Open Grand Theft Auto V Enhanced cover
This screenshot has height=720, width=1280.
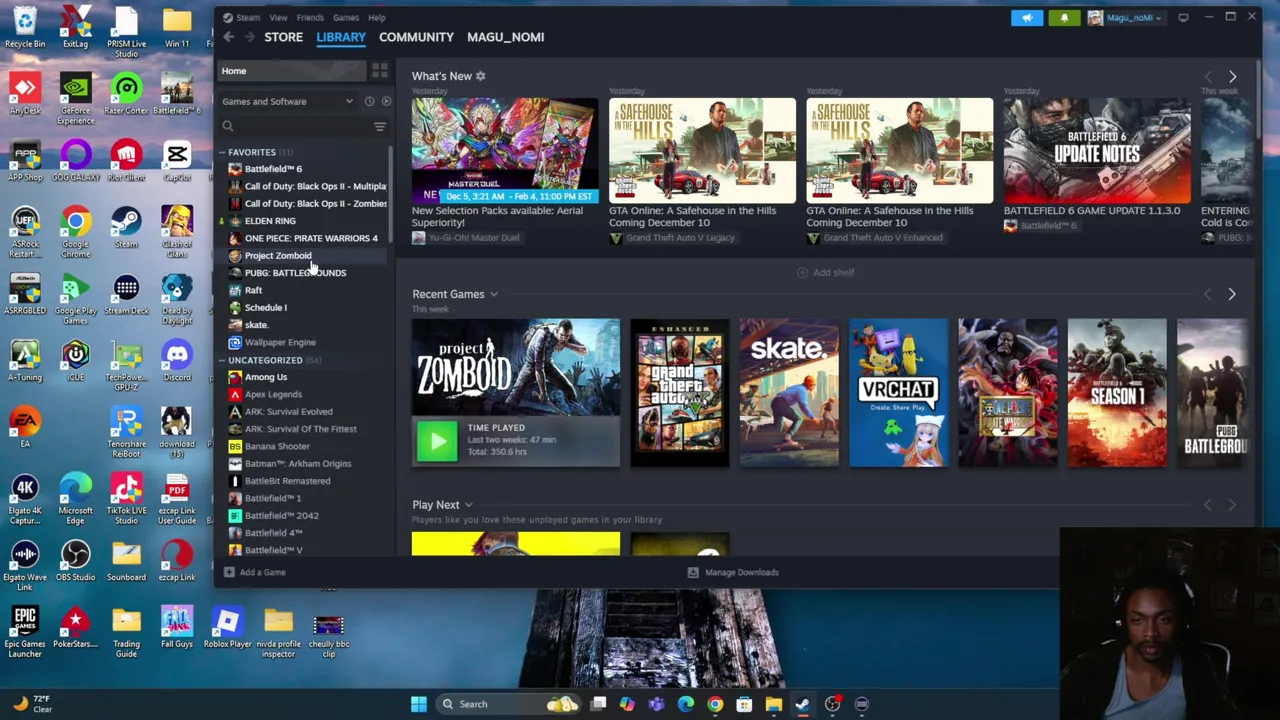(680, 393)
